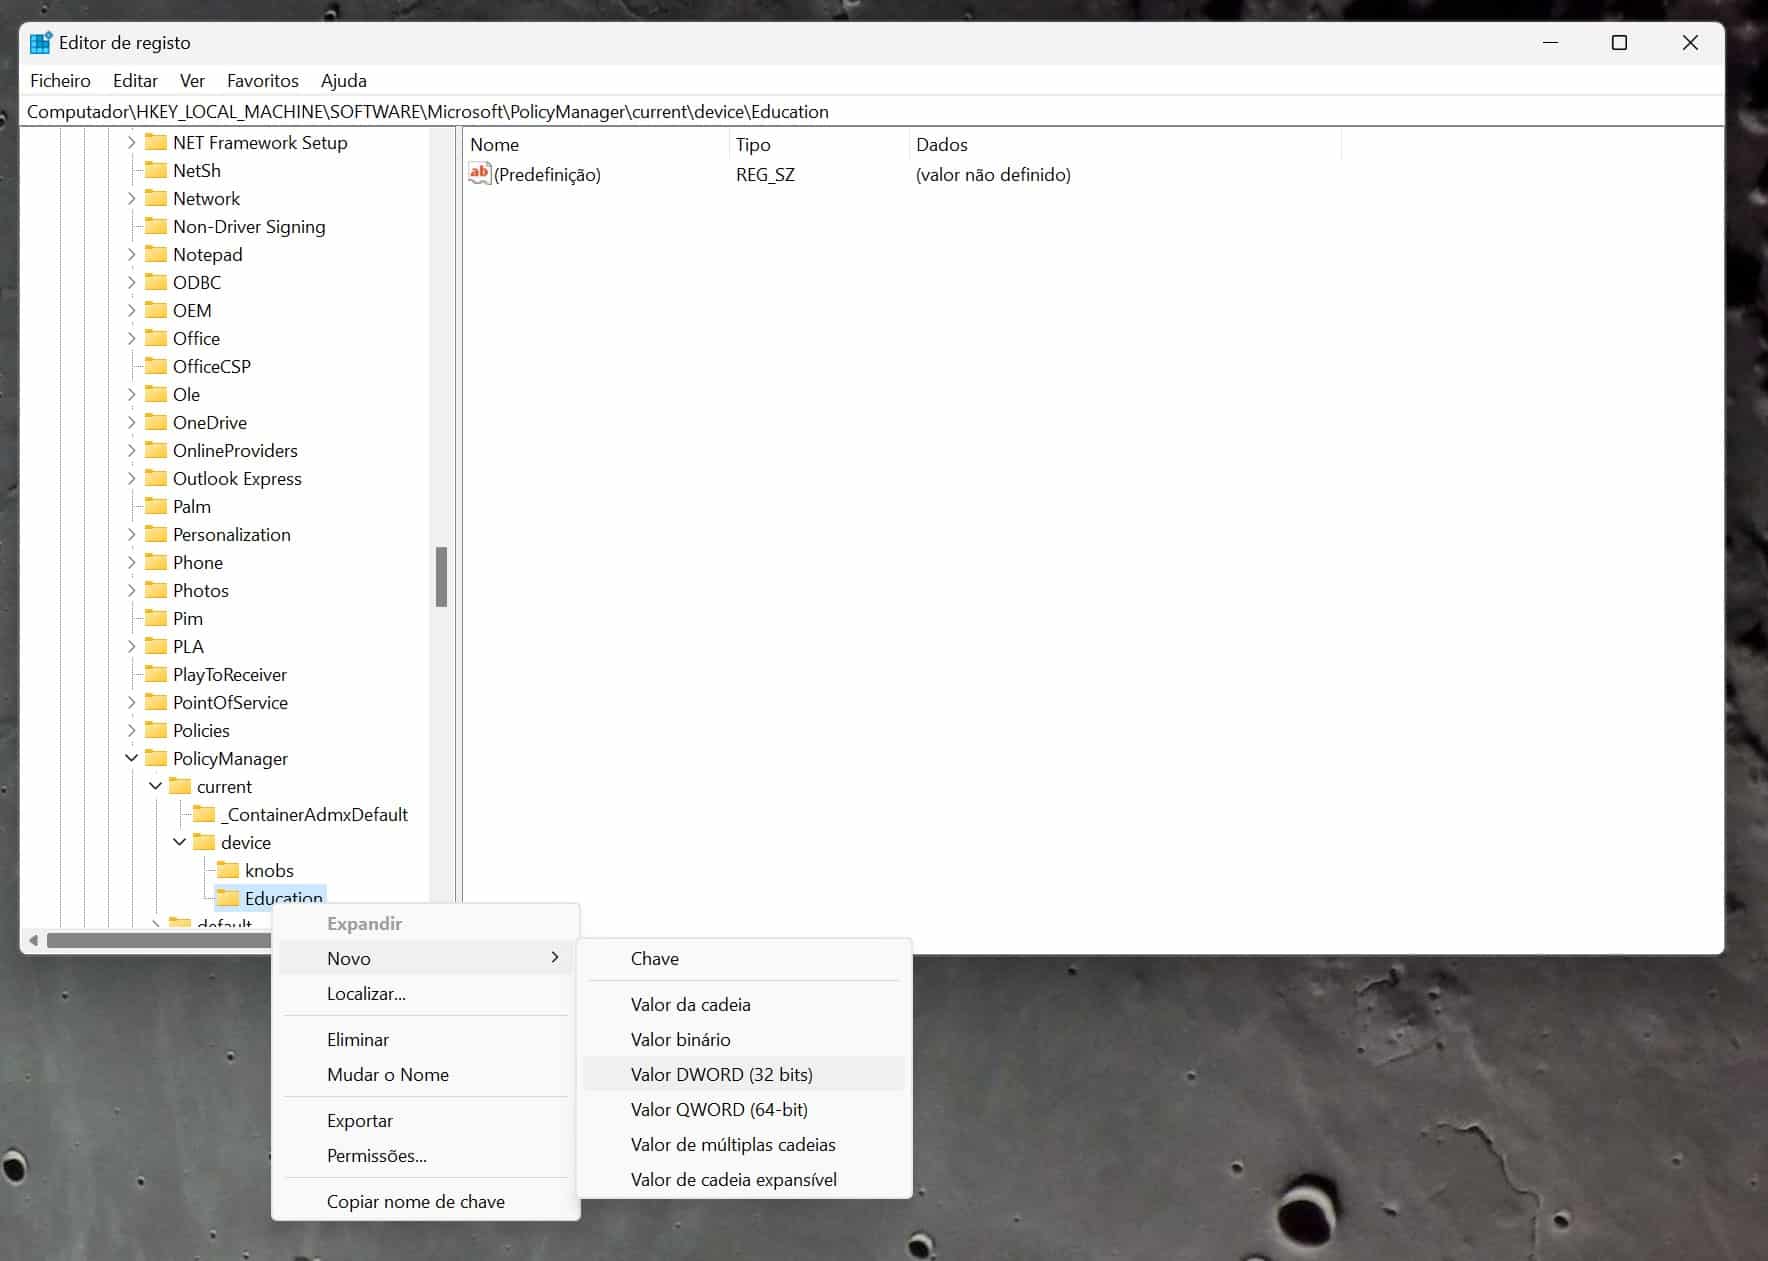Select the OneDrive folder icon in tree
The width and height of the screenshot is (1768, 1261).
[156, 422]
